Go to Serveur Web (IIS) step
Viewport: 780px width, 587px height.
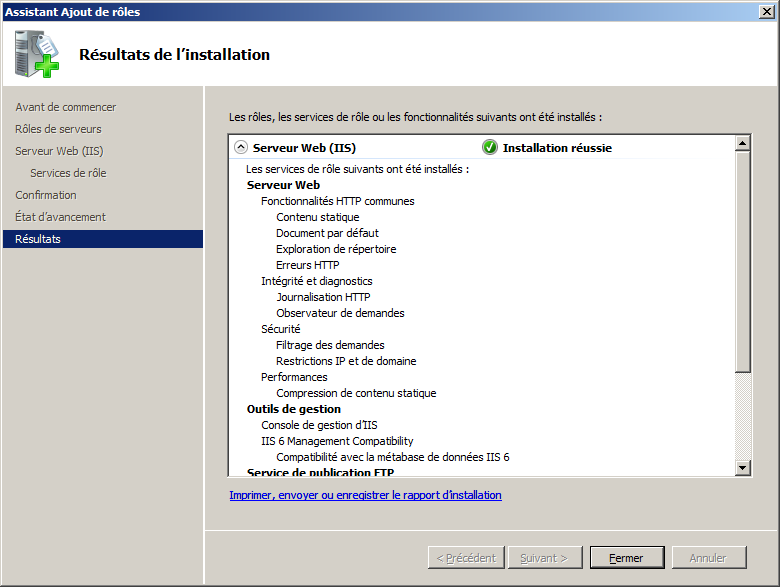point(59,151)
